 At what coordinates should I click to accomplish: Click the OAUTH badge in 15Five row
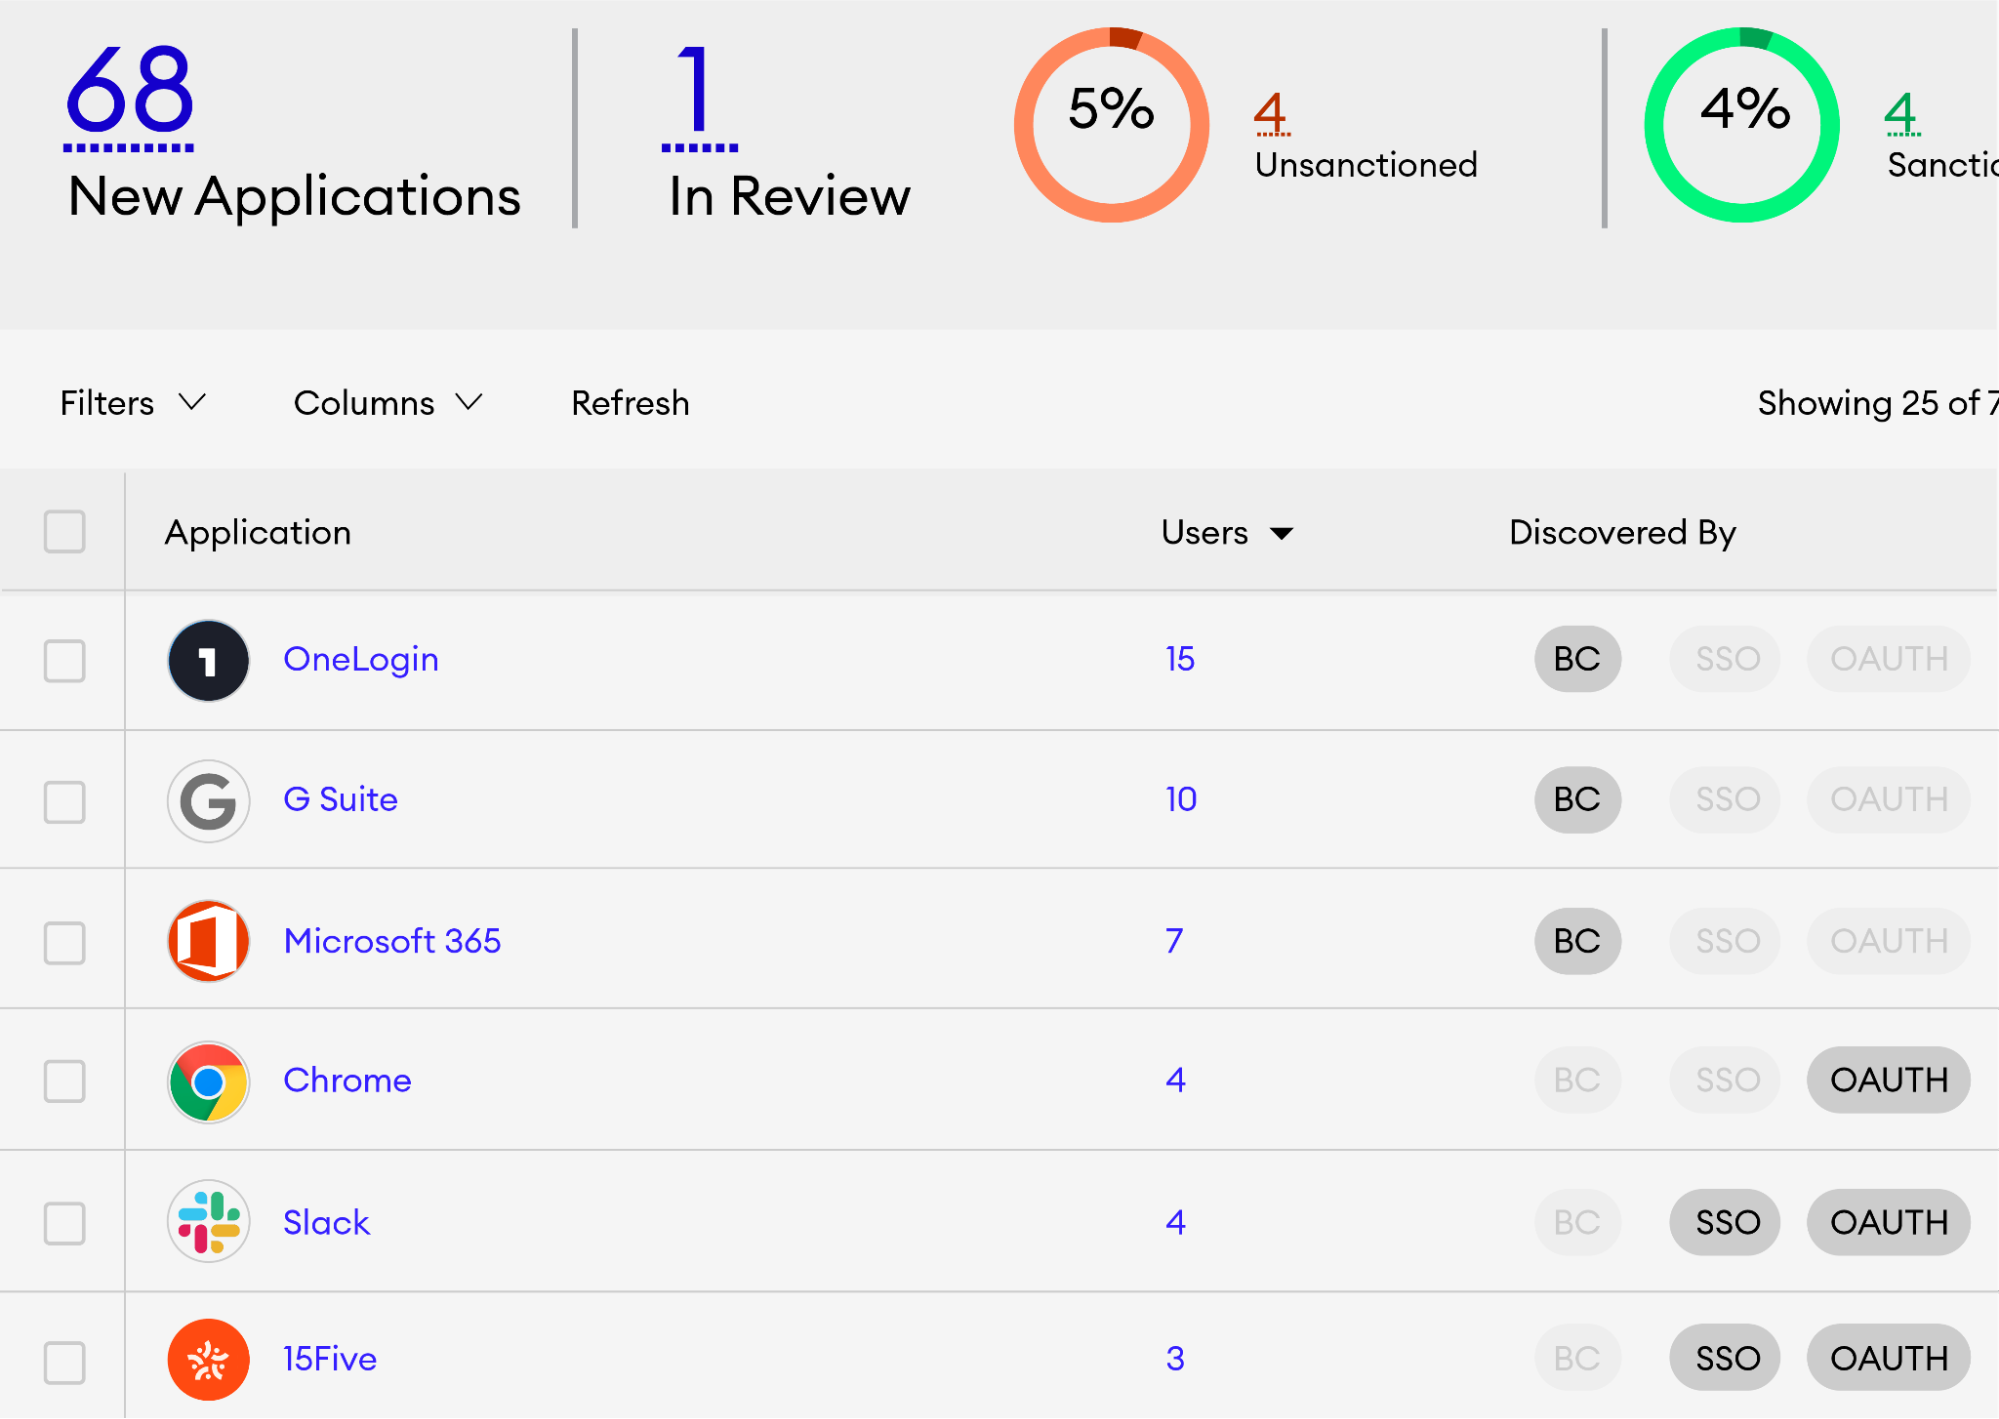coord(1888,1359)
